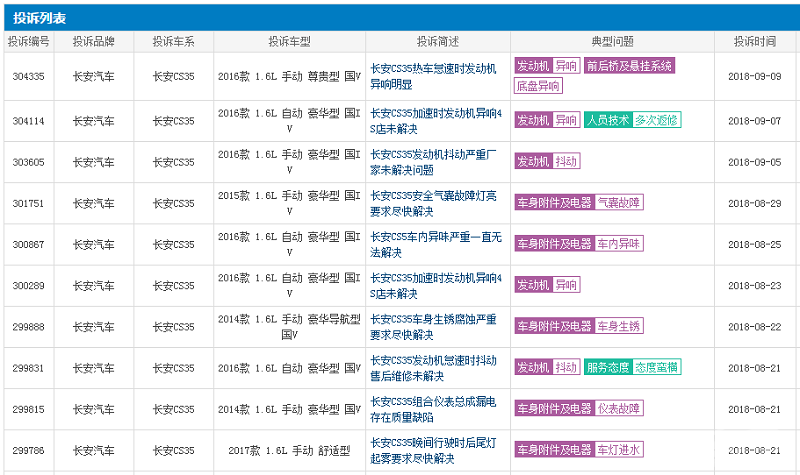Select the 服务态度 tag

(608, 367)
